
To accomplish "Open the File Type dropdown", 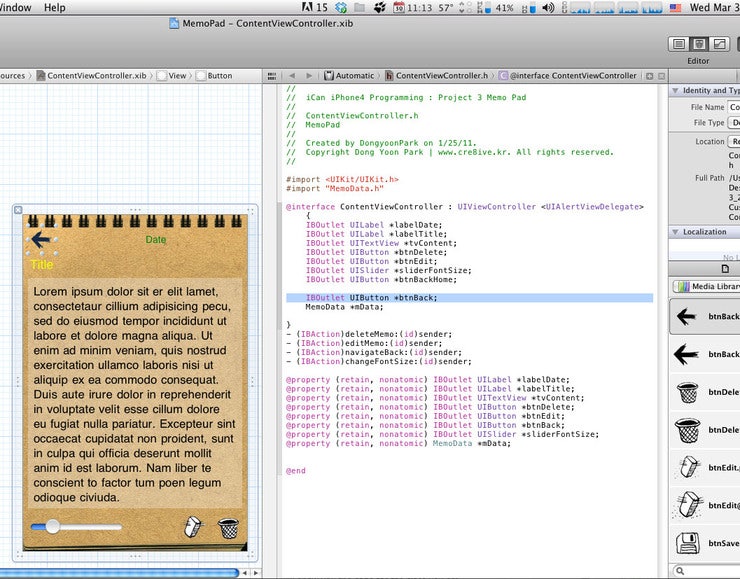I will pyautogui.click(x=734, y=123).
